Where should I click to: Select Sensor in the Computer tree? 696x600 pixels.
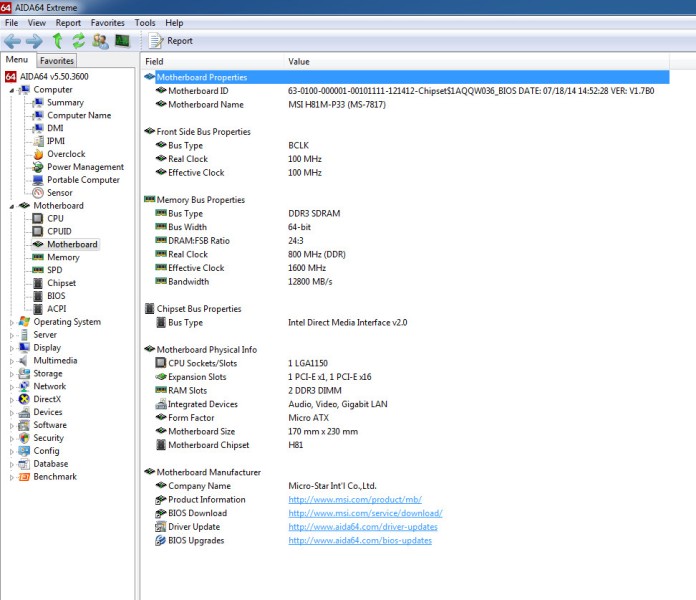pos(59,193)
